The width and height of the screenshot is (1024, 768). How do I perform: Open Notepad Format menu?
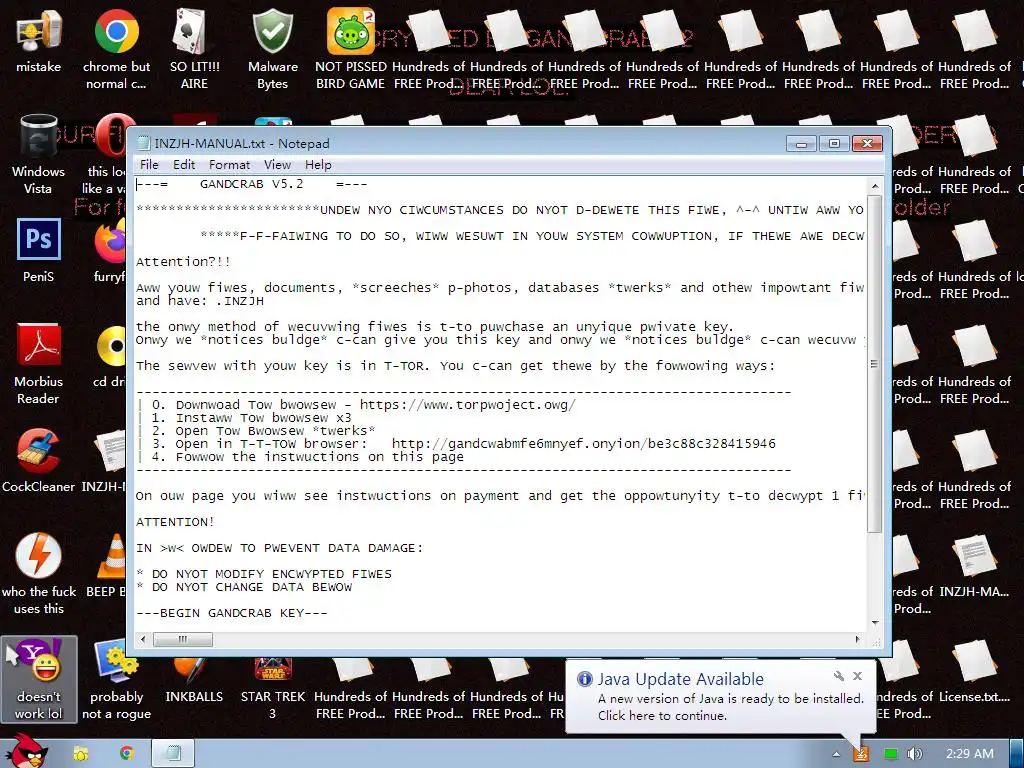click(229, 165)
